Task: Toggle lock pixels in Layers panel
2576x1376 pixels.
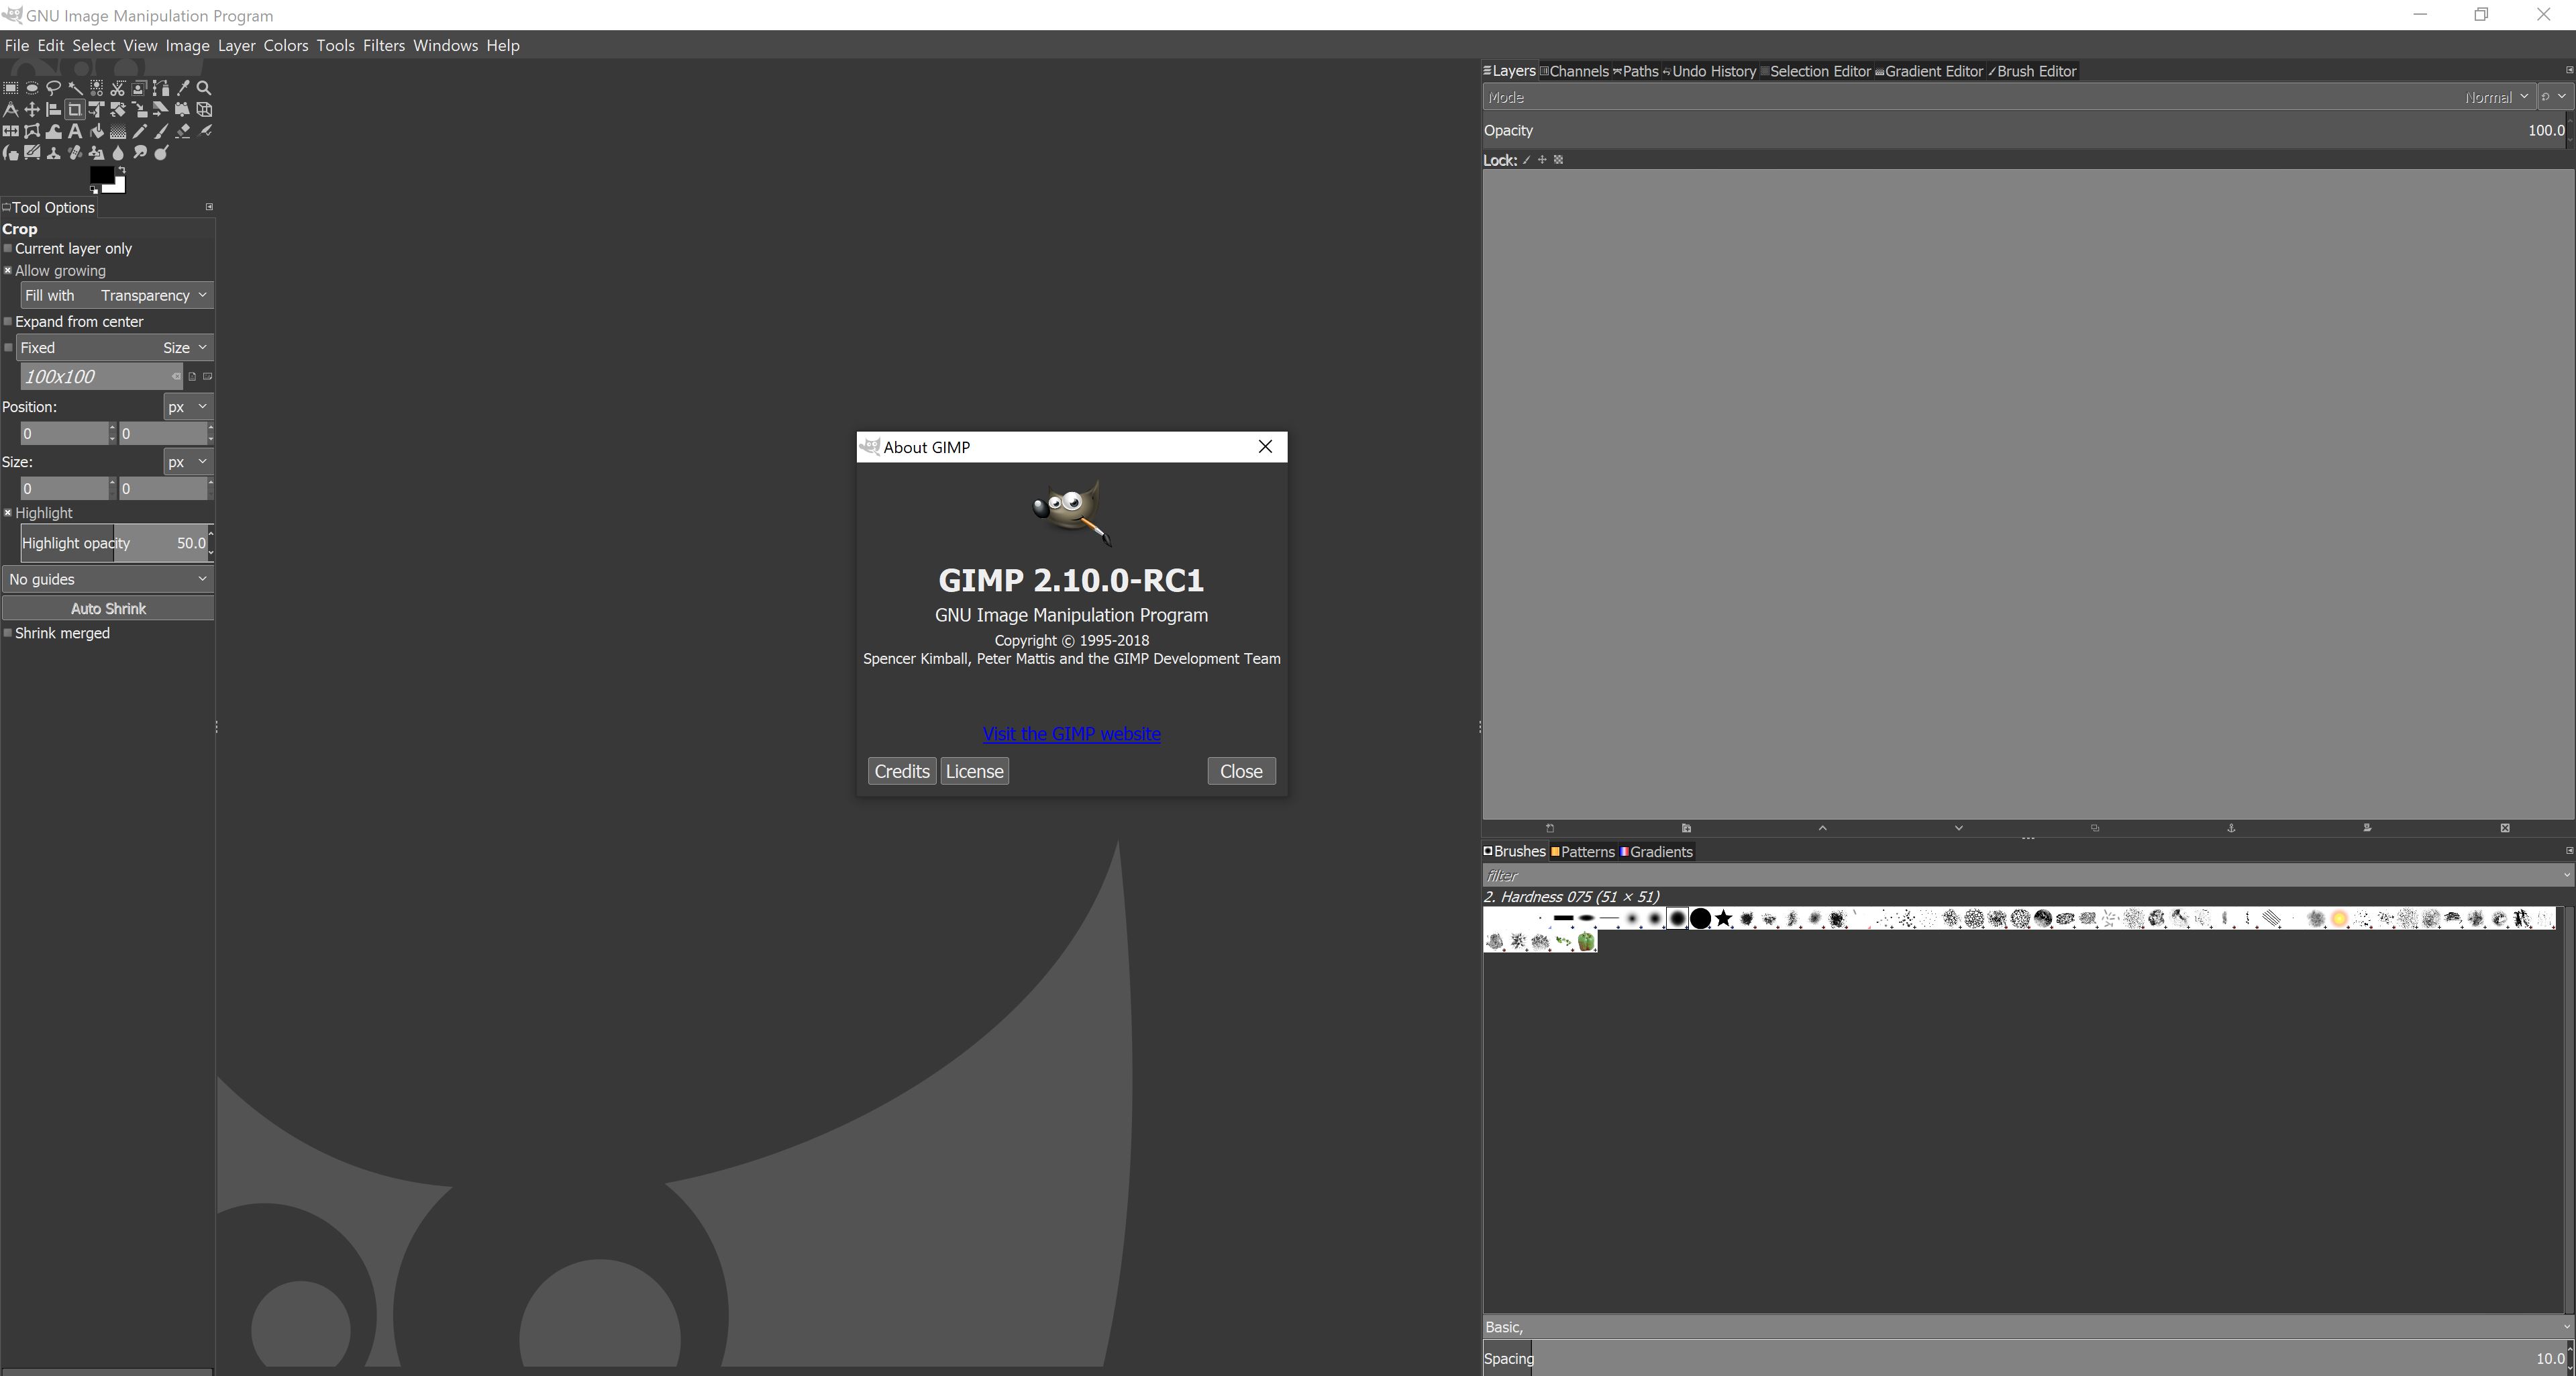Action: 1526,160
